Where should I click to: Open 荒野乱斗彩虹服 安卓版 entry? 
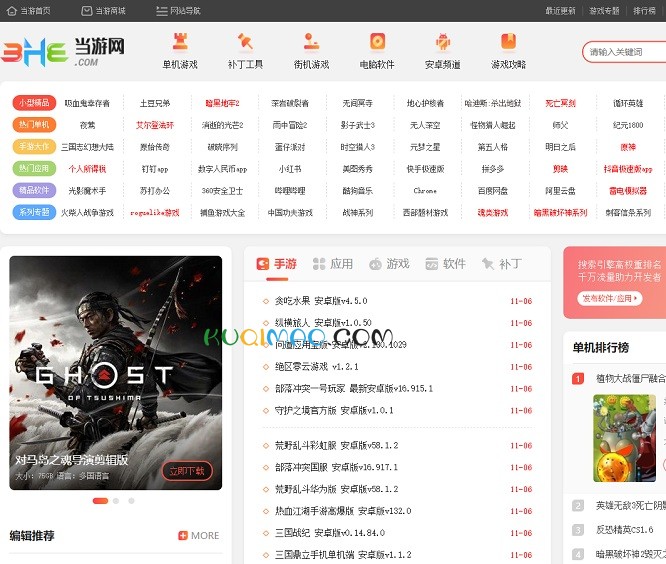click(x=336, y=446)
